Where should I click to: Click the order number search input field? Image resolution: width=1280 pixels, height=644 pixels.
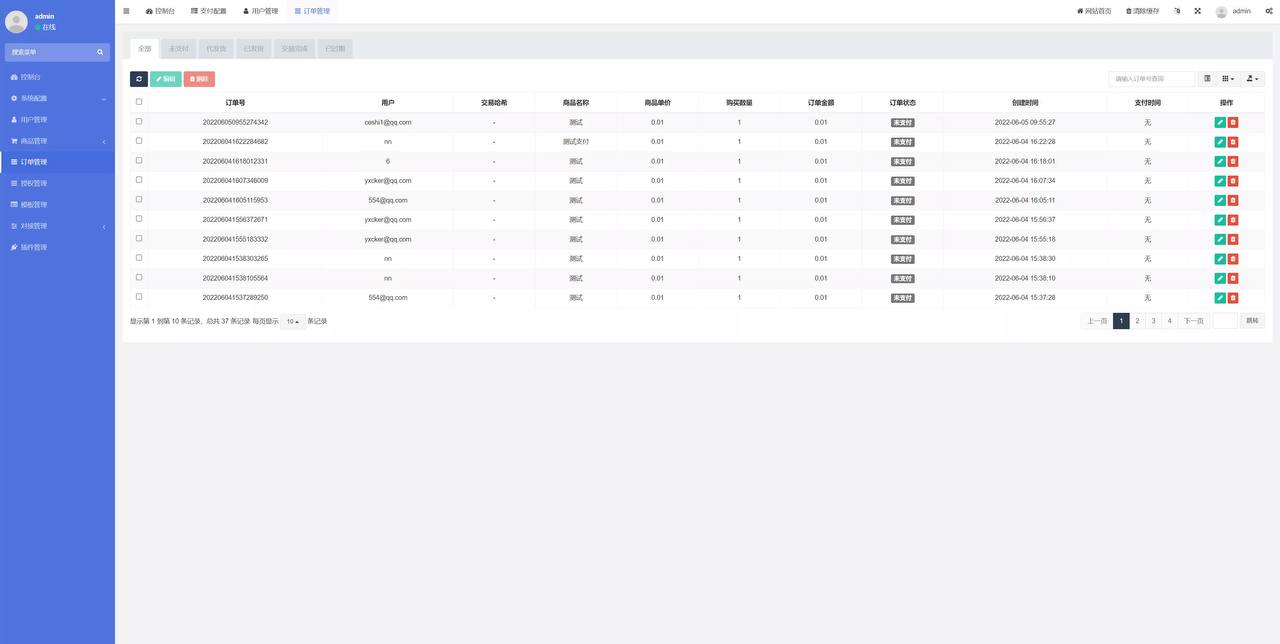pos(1152,79)
